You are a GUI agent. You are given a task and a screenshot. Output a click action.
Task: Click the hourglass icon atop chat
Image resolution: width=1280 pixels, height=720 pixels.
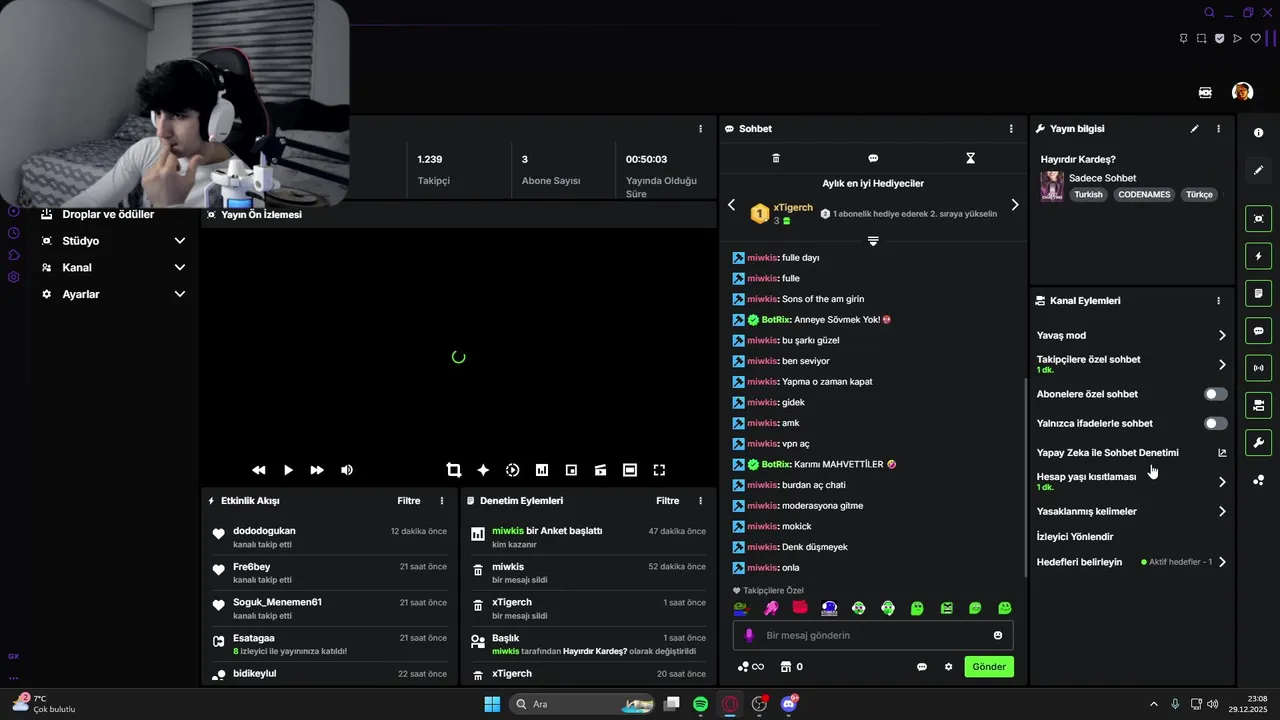pyautogui.click(x=970, y=158)
